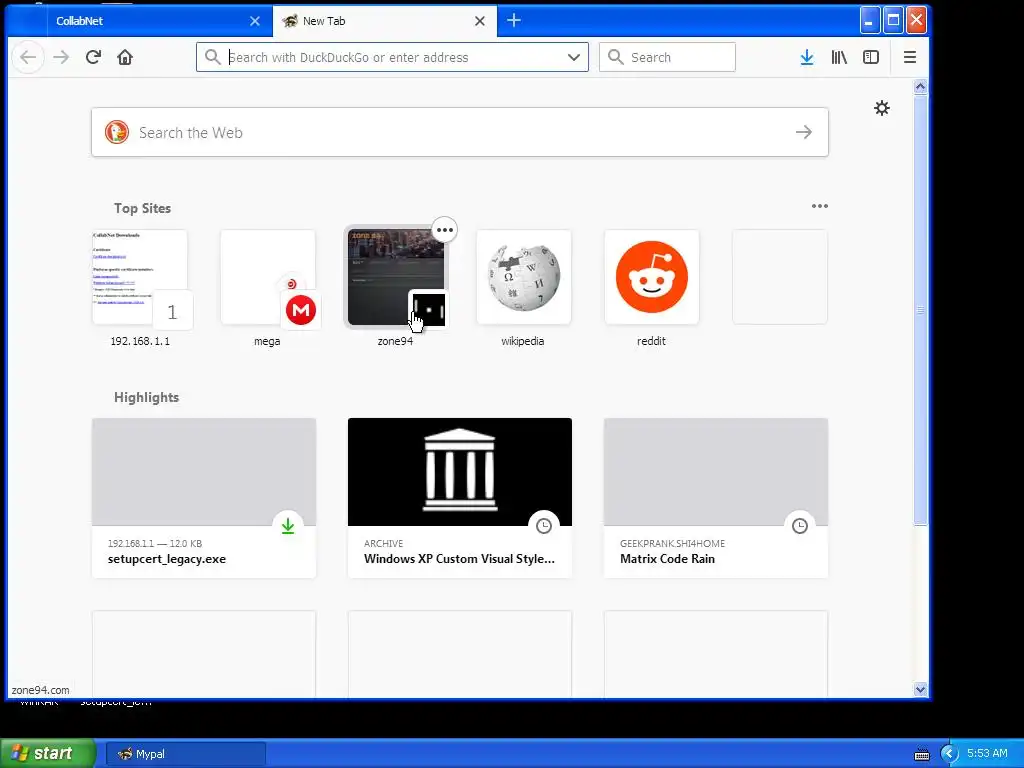Click the DuckDuckGo logo in web search
The height and width of the screenshot is (768, 1024).
pos(117,133)
